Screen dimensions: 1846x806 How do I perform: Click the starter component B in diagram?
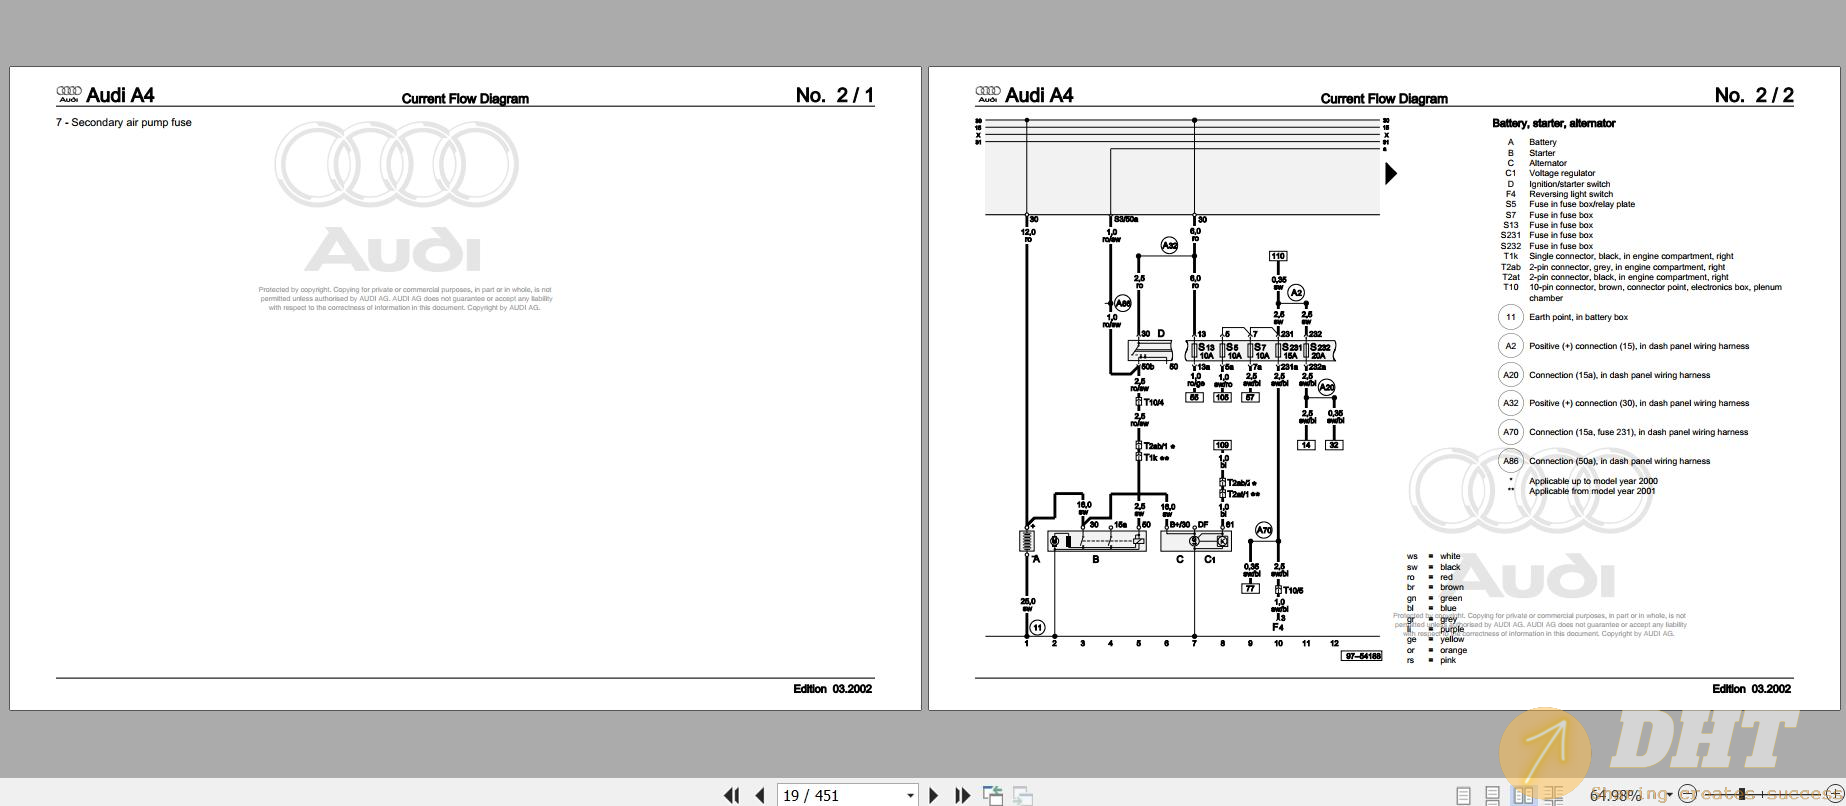1096,541
